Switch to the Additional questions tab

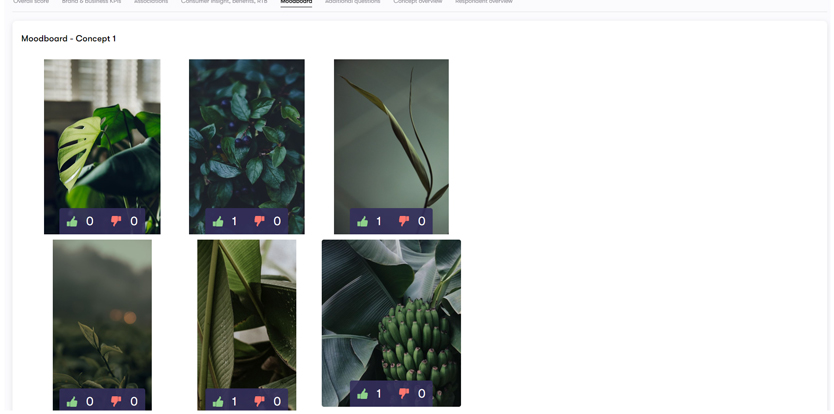[353, 2]
